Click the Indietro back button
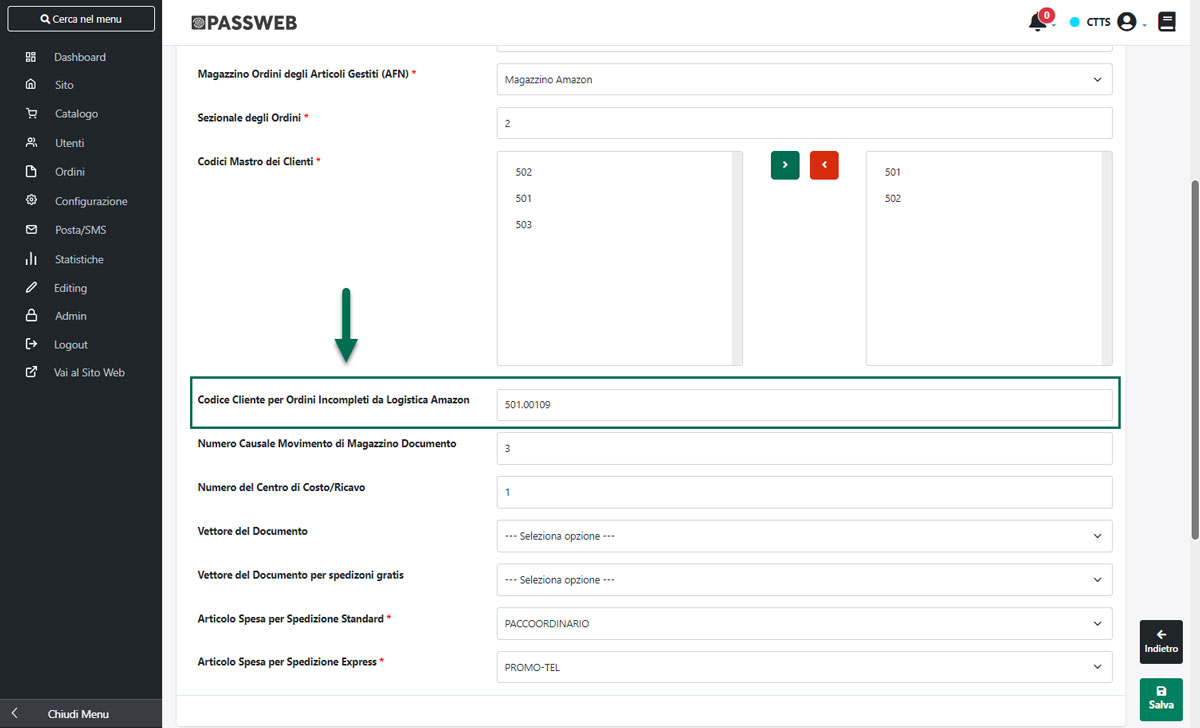1200x728 pixels. (x=1161, y=642)
